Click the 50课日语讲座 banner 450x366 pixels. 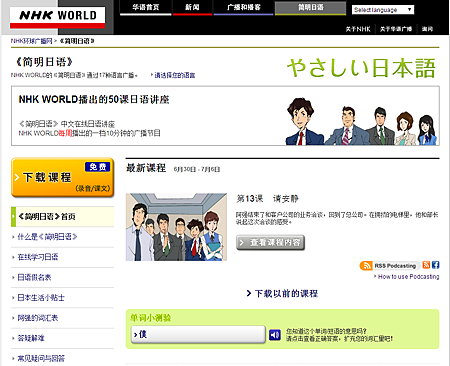225,116
